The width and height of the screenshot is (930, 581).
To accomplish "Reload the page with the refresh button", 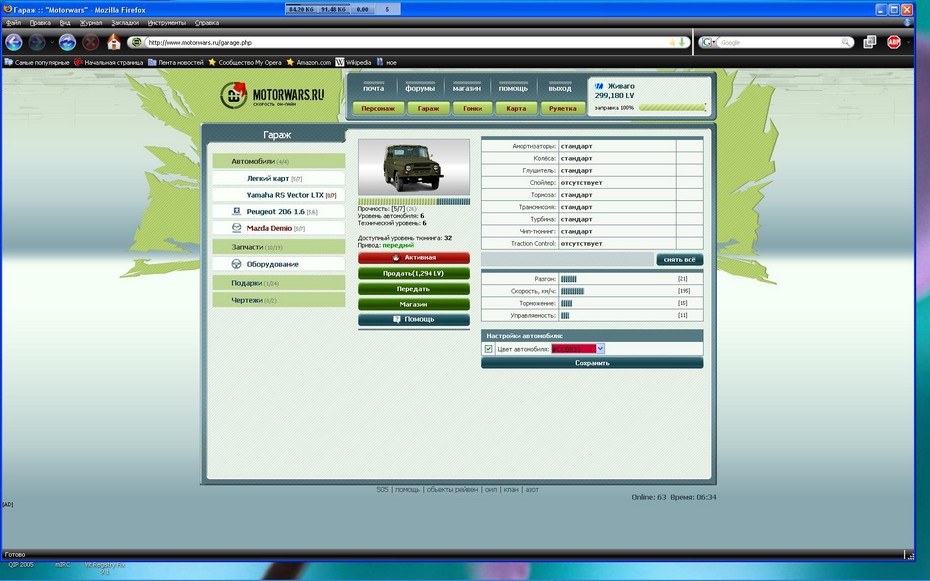I will point(67,42).
